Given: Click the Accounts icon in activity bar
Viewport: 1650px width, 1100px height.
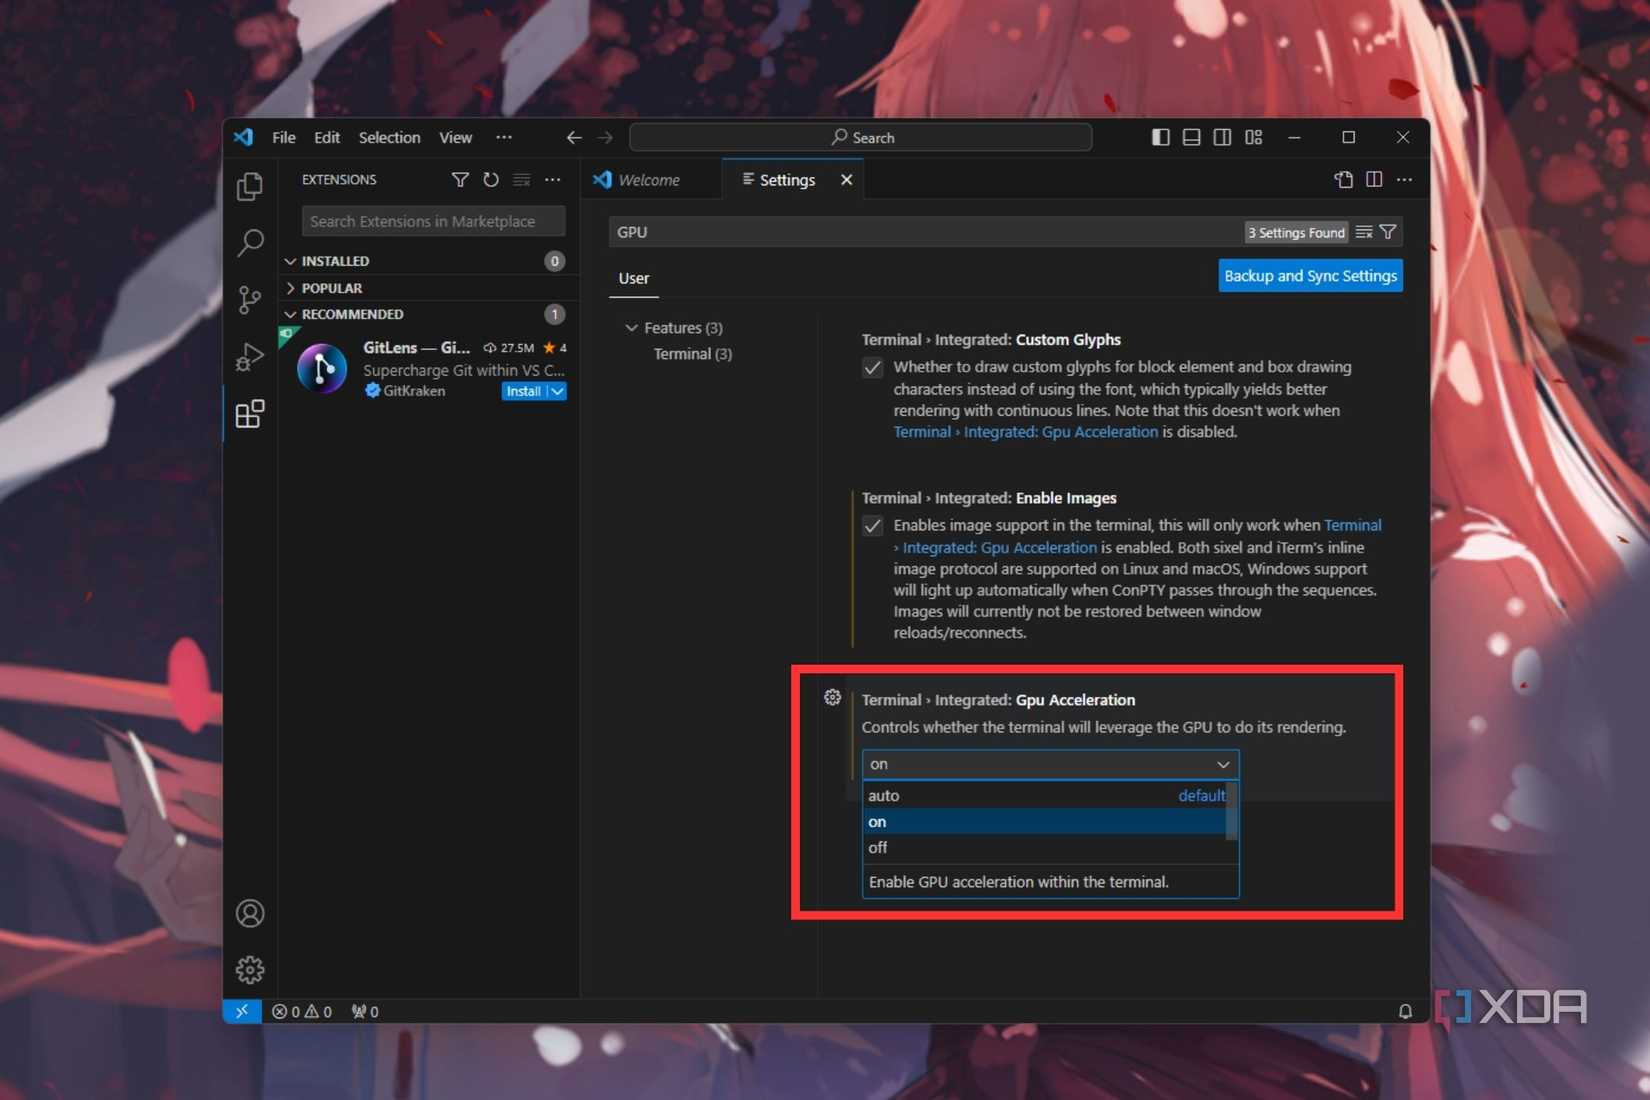Looking at the screenshot, I should [250, 913].
